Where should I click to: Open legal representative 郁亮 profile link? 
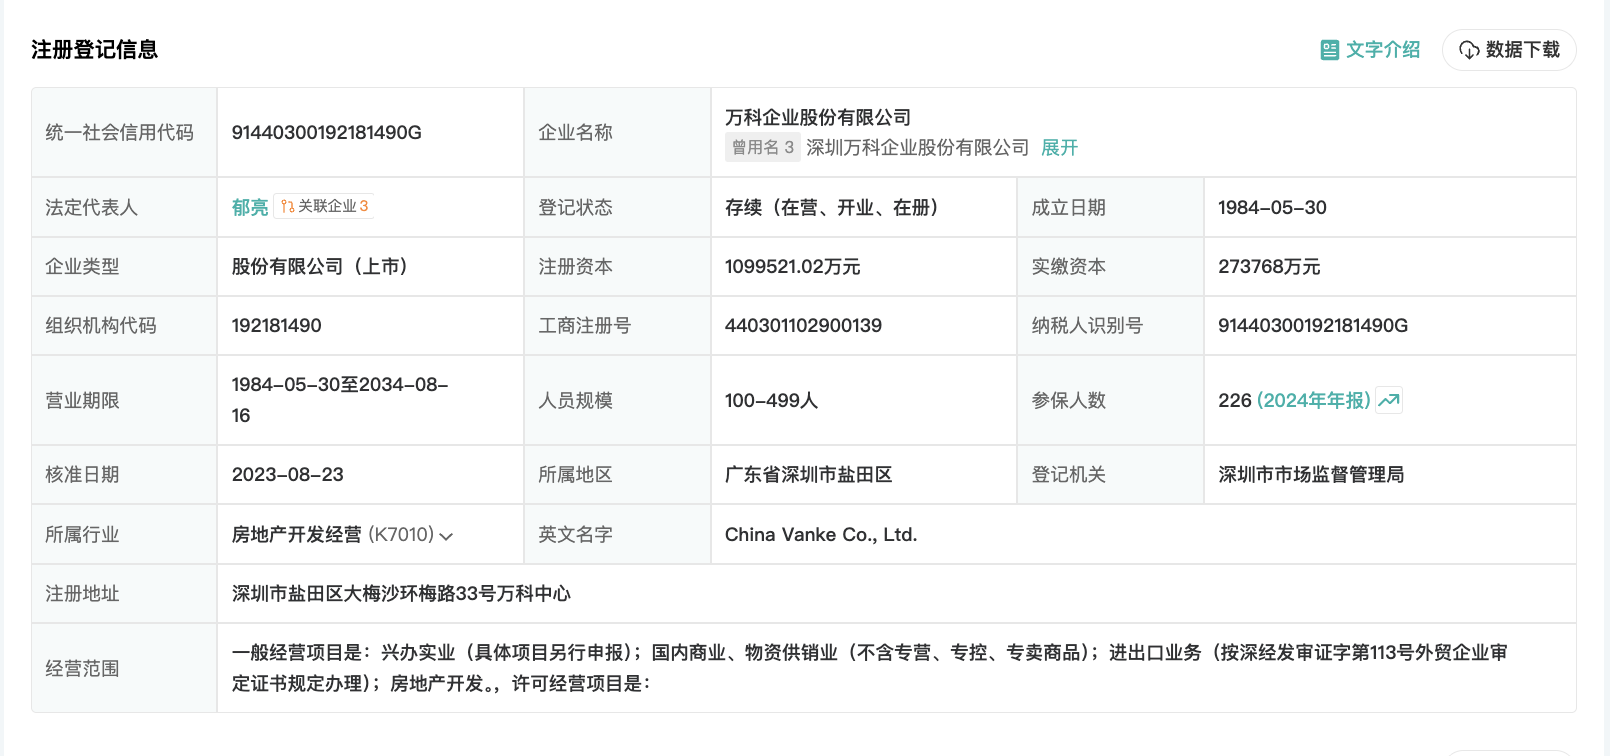point(250,207)
